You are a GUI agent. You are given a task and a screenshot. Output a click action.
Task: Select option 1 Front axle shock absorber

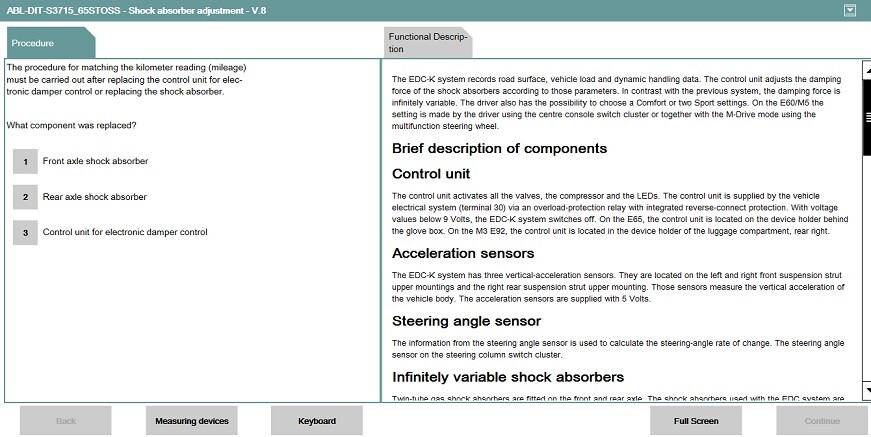26,162
